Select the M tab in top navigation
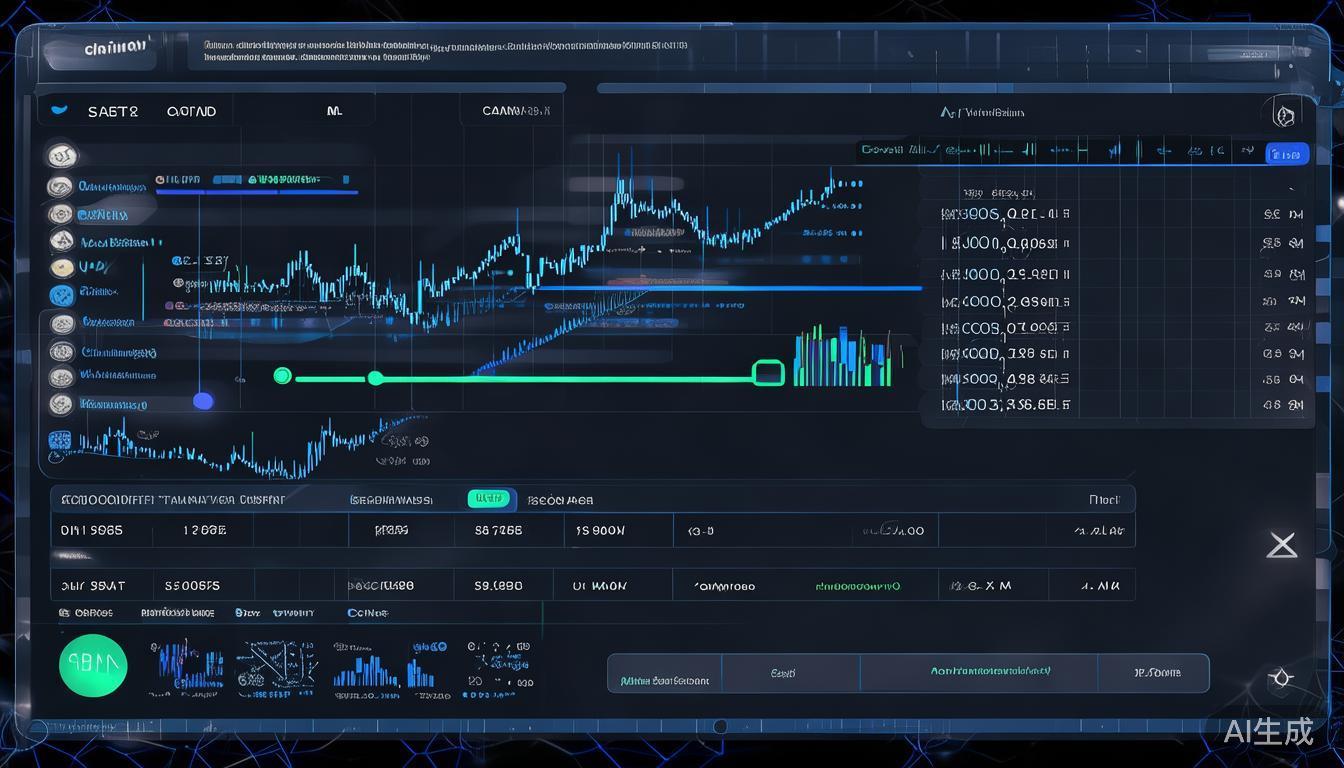This screenshot has height=768, width=1344. 335,111
